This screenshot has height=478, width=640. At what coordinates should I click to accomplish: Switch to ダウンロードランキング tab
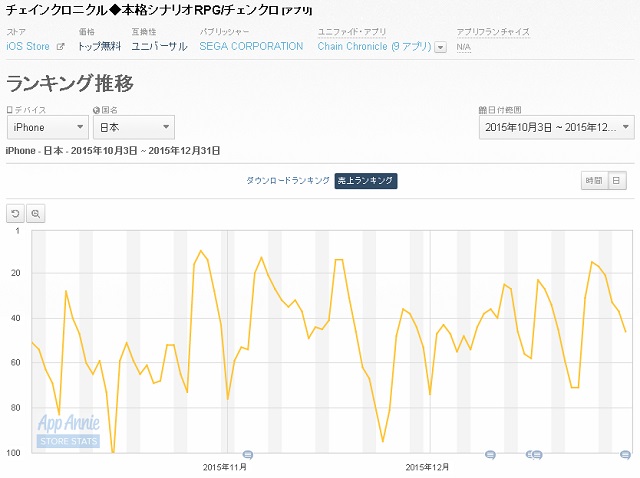coord(288,180)
